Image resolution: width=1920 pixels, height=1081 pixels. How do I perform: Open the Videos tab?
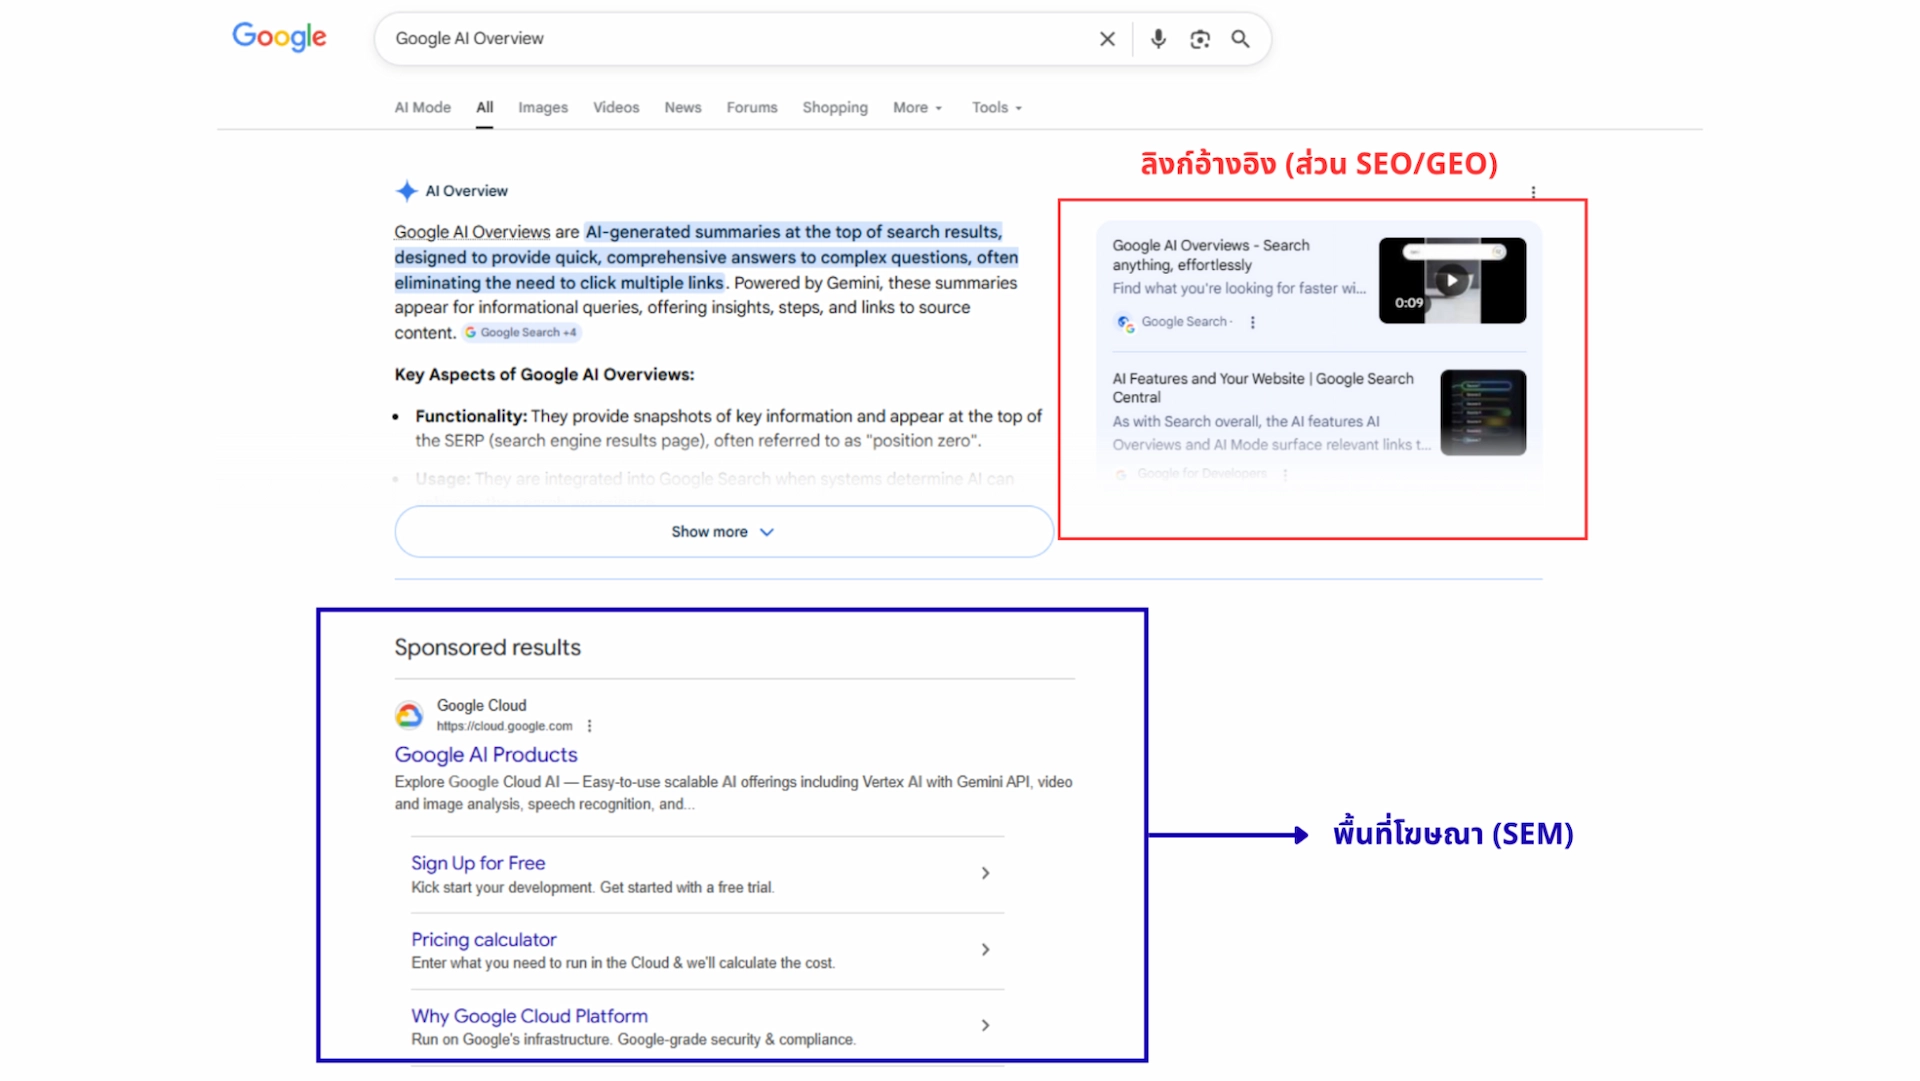pyautogui.click(x=616, y=107)
